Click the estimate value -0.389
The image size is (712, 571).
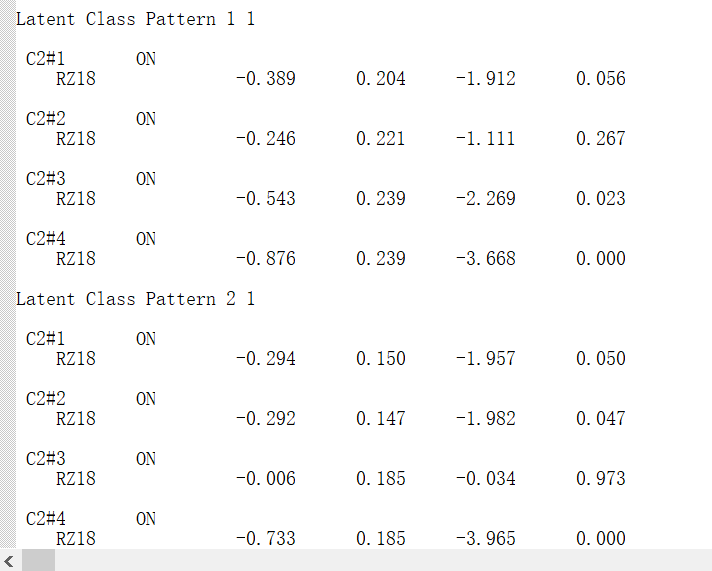click(x=265, y=79)
